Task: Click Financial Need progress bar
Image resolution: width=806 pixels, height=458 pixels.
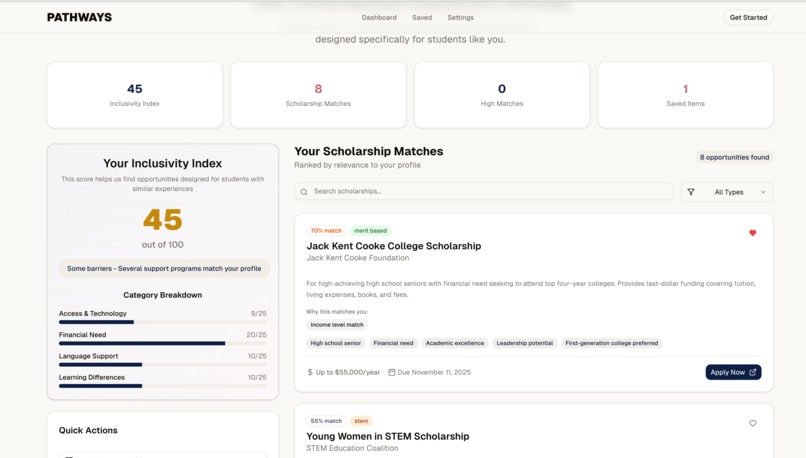Action: (162, 343)
